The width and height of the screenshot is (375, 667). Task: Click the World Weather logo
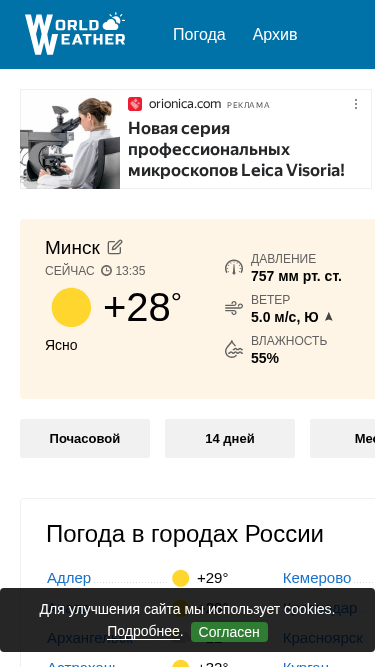75,34
